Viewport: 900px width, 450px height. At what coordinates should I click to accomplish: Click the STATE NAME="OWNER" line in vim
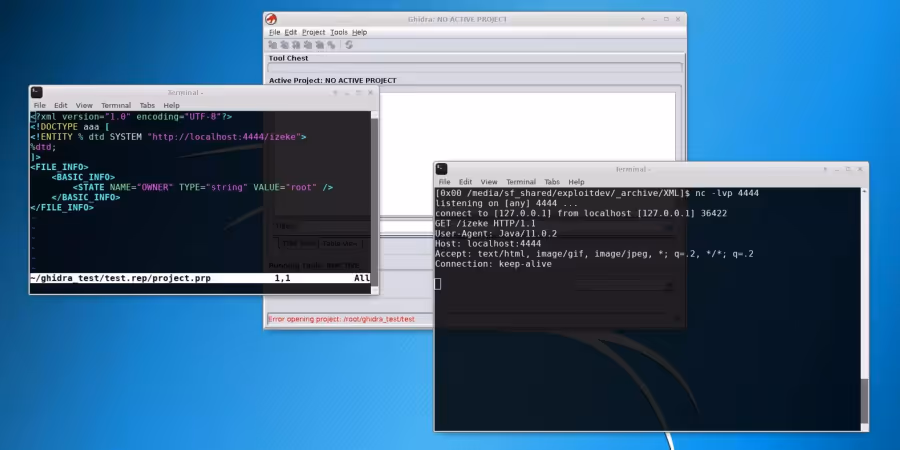203,187
